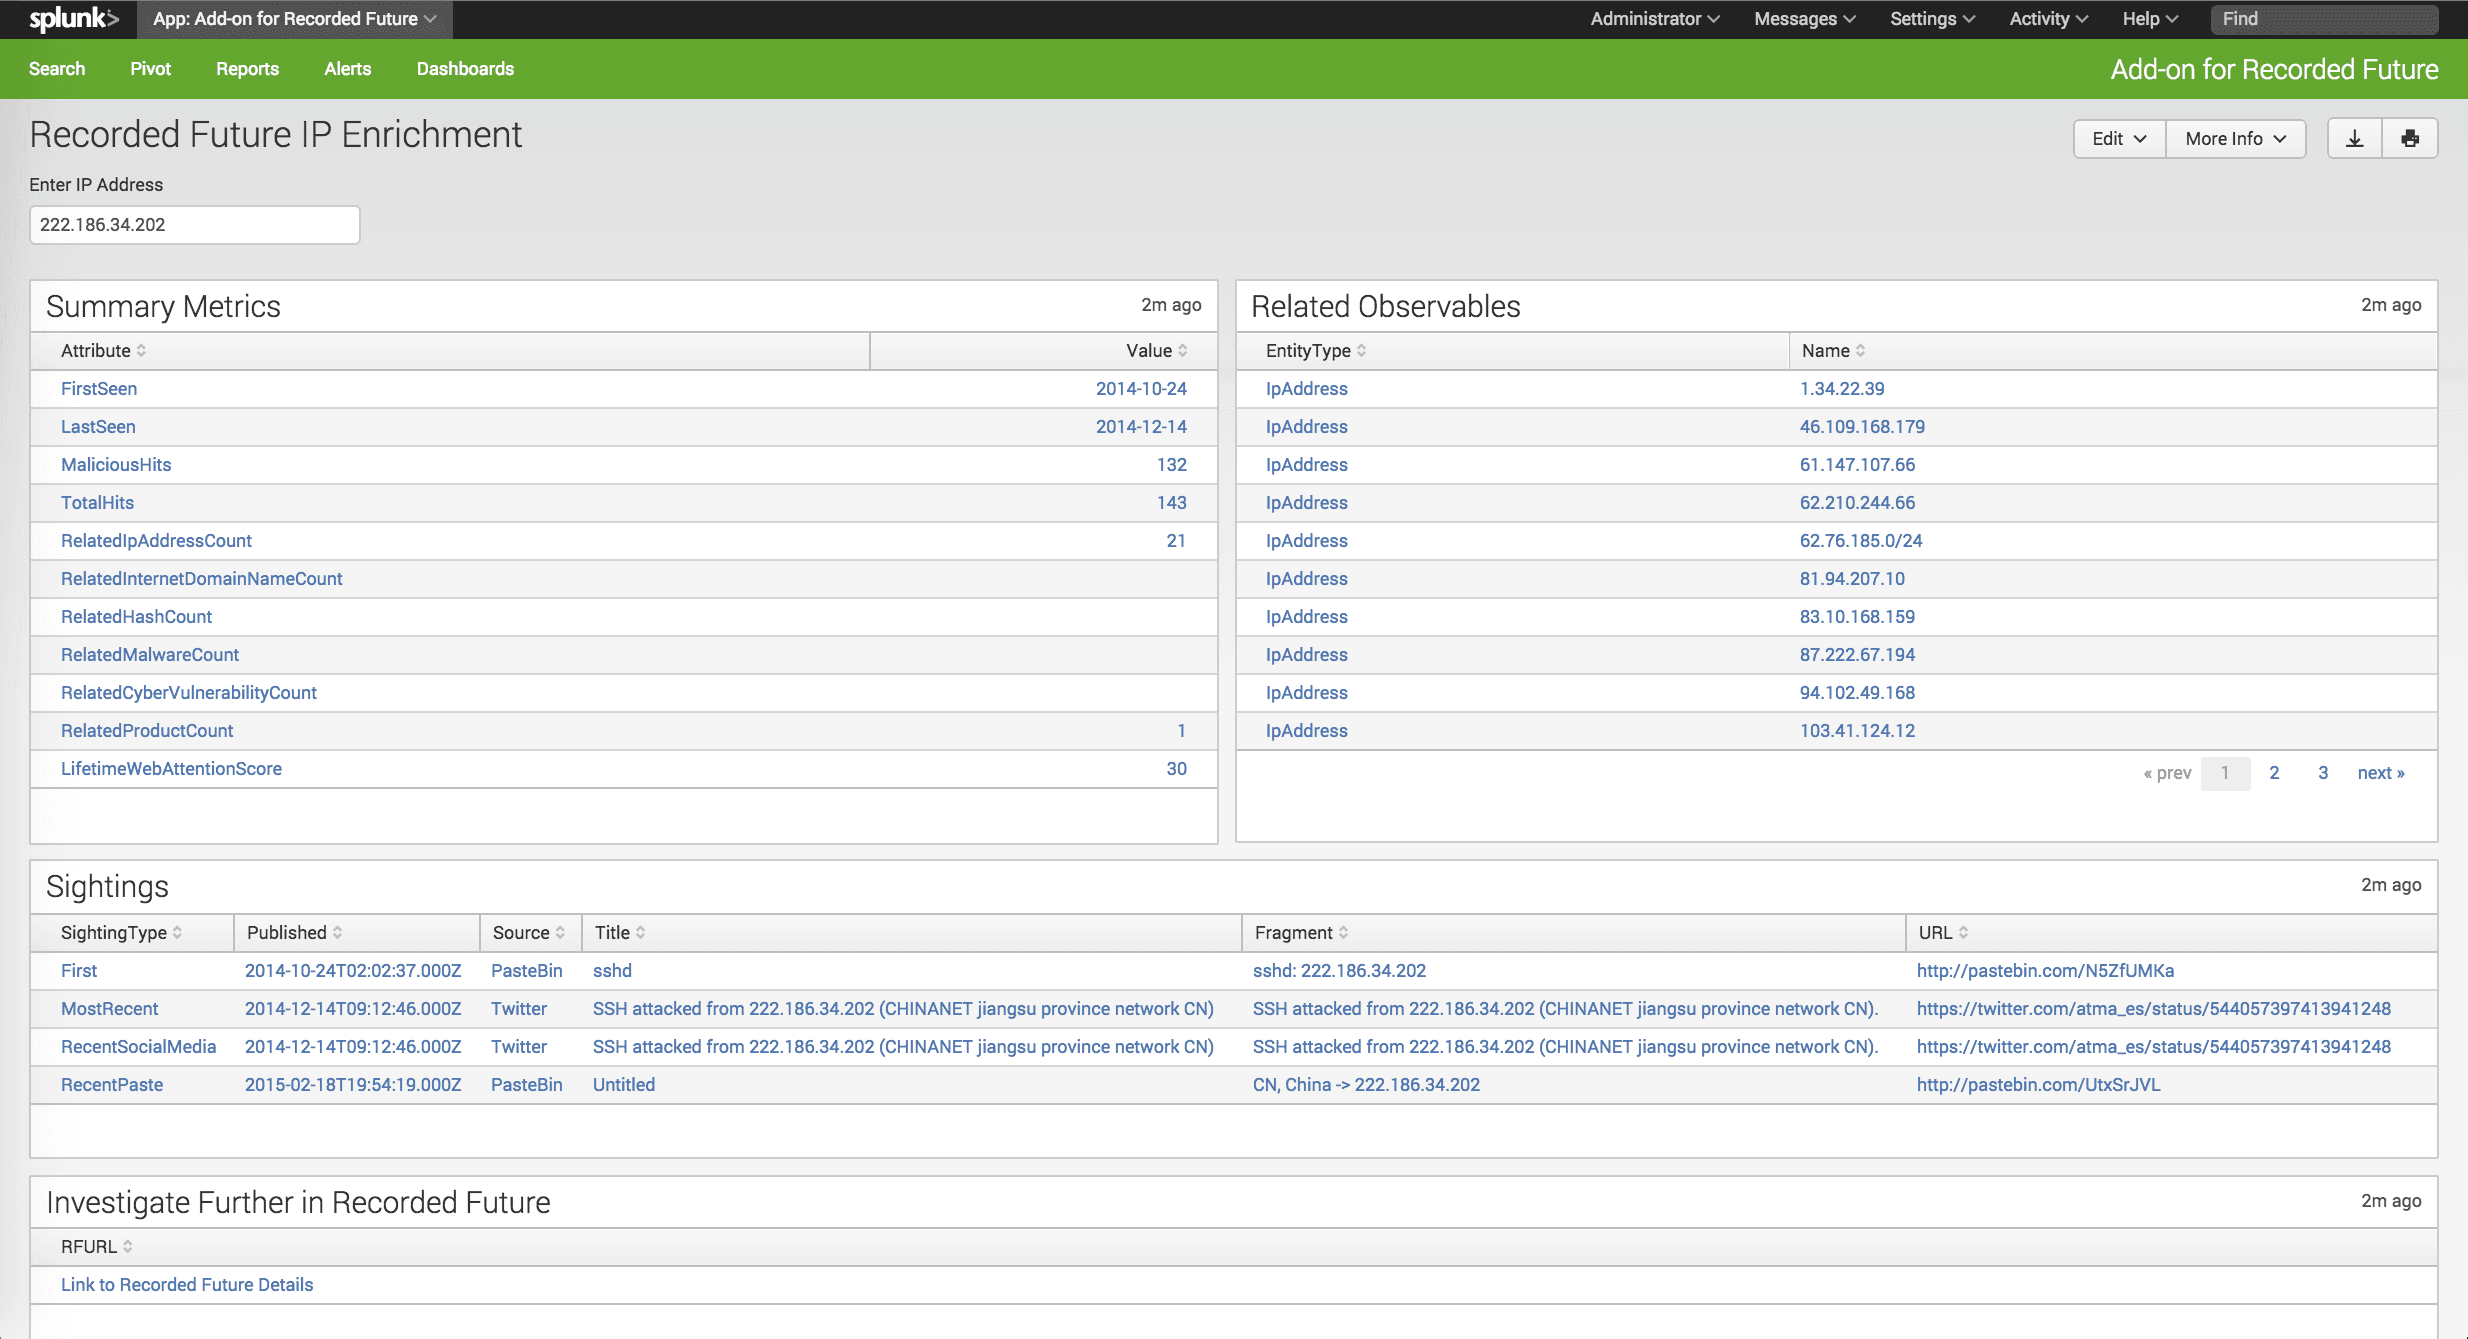The height and width of the screenshot is (1339, 2468).
Task: Sort by EntityType column
Action: pyautogui.click(x=1316, y=351)
